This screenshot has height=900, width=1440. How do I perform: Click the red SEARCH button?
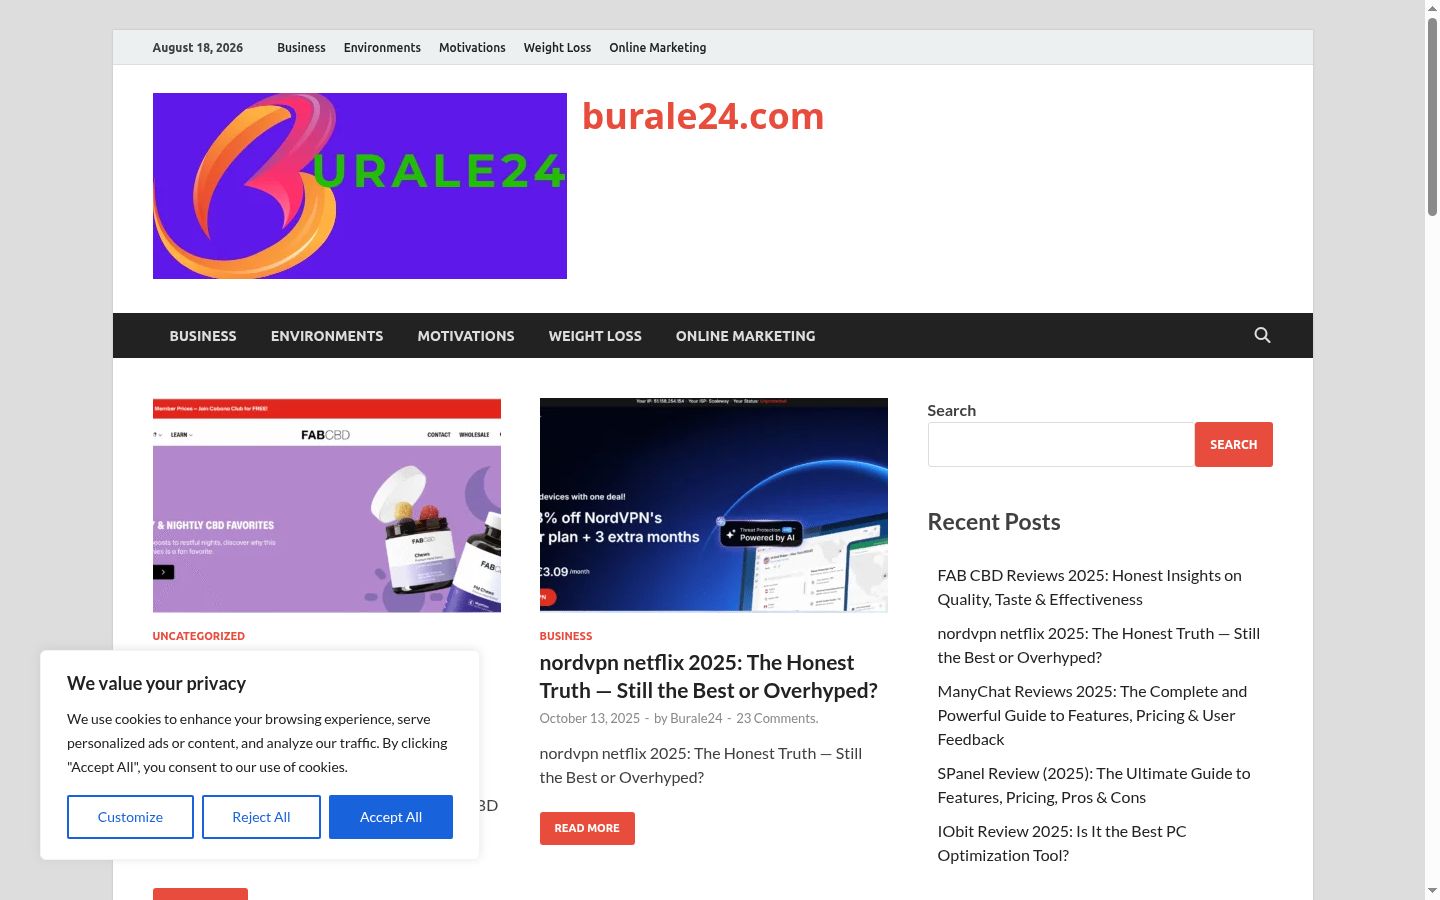click(1234, 444)
